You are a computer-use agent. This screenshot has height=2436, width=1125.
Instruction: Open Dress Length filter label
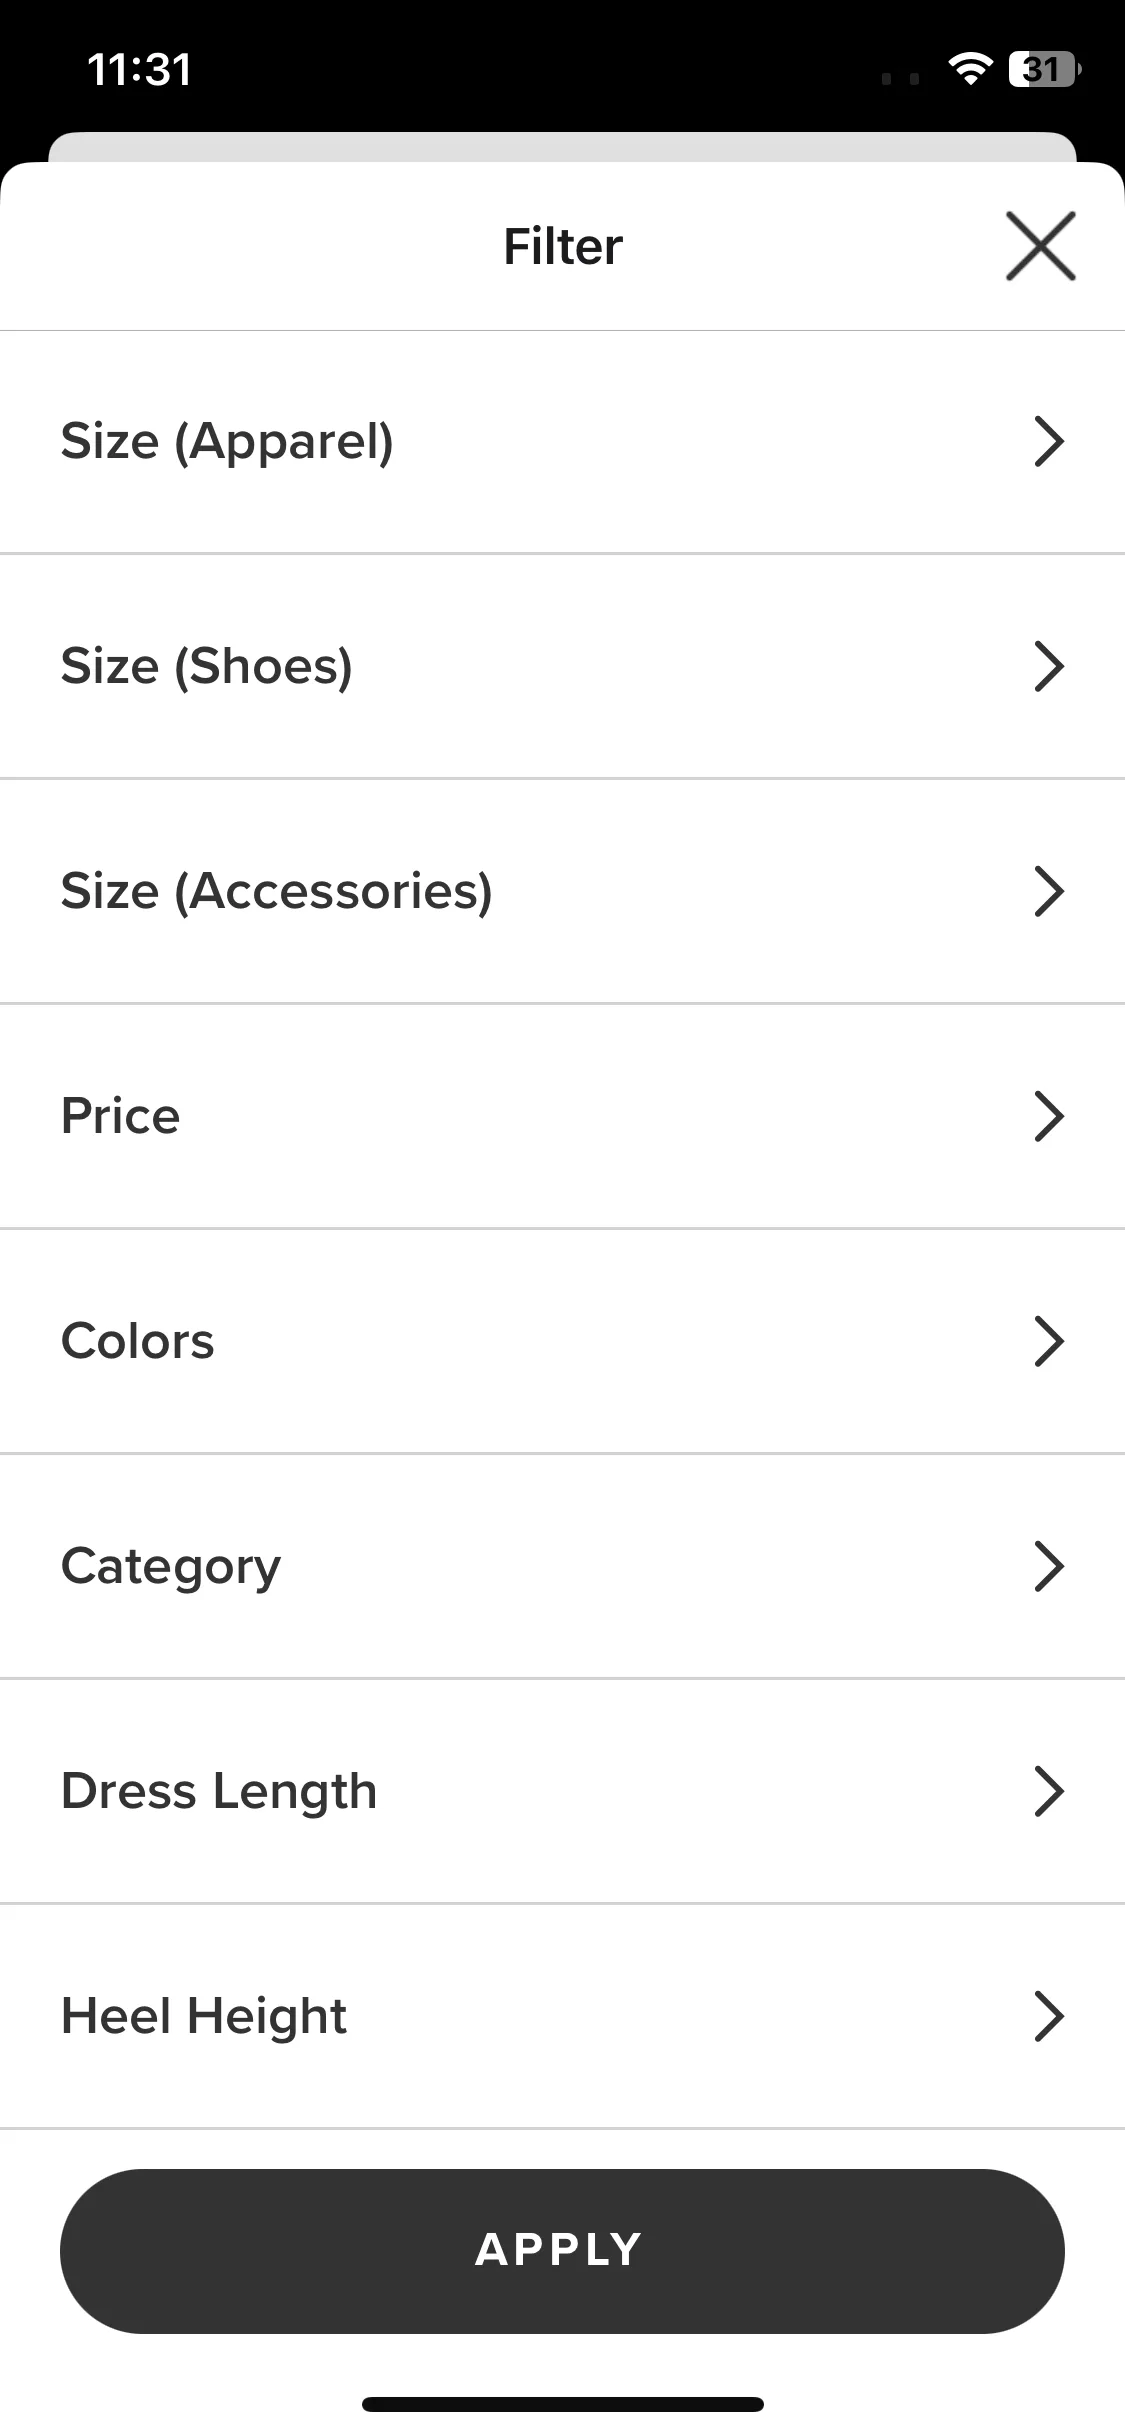219,1792
